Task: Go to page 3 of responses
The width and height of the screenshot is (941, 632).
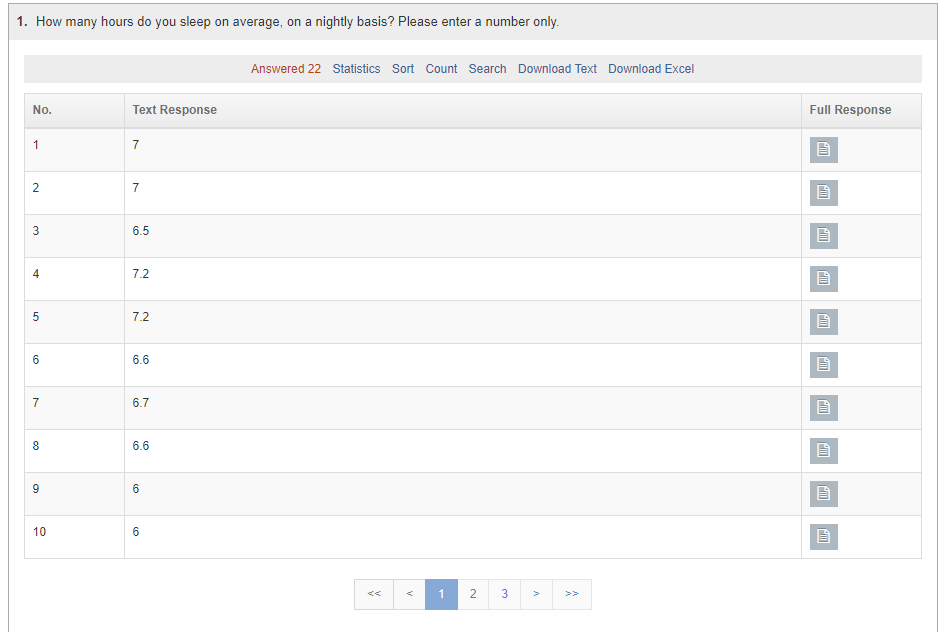Action: (505, 594)
